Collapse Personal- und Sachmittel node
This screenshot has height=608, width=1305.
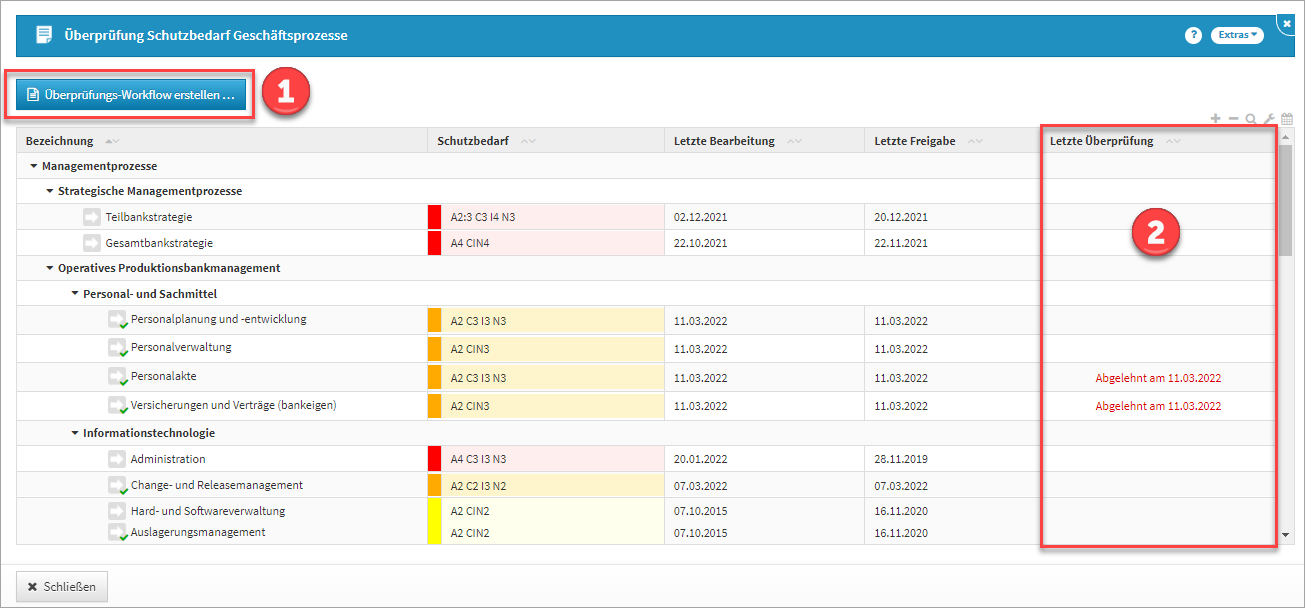pos(75,294)
